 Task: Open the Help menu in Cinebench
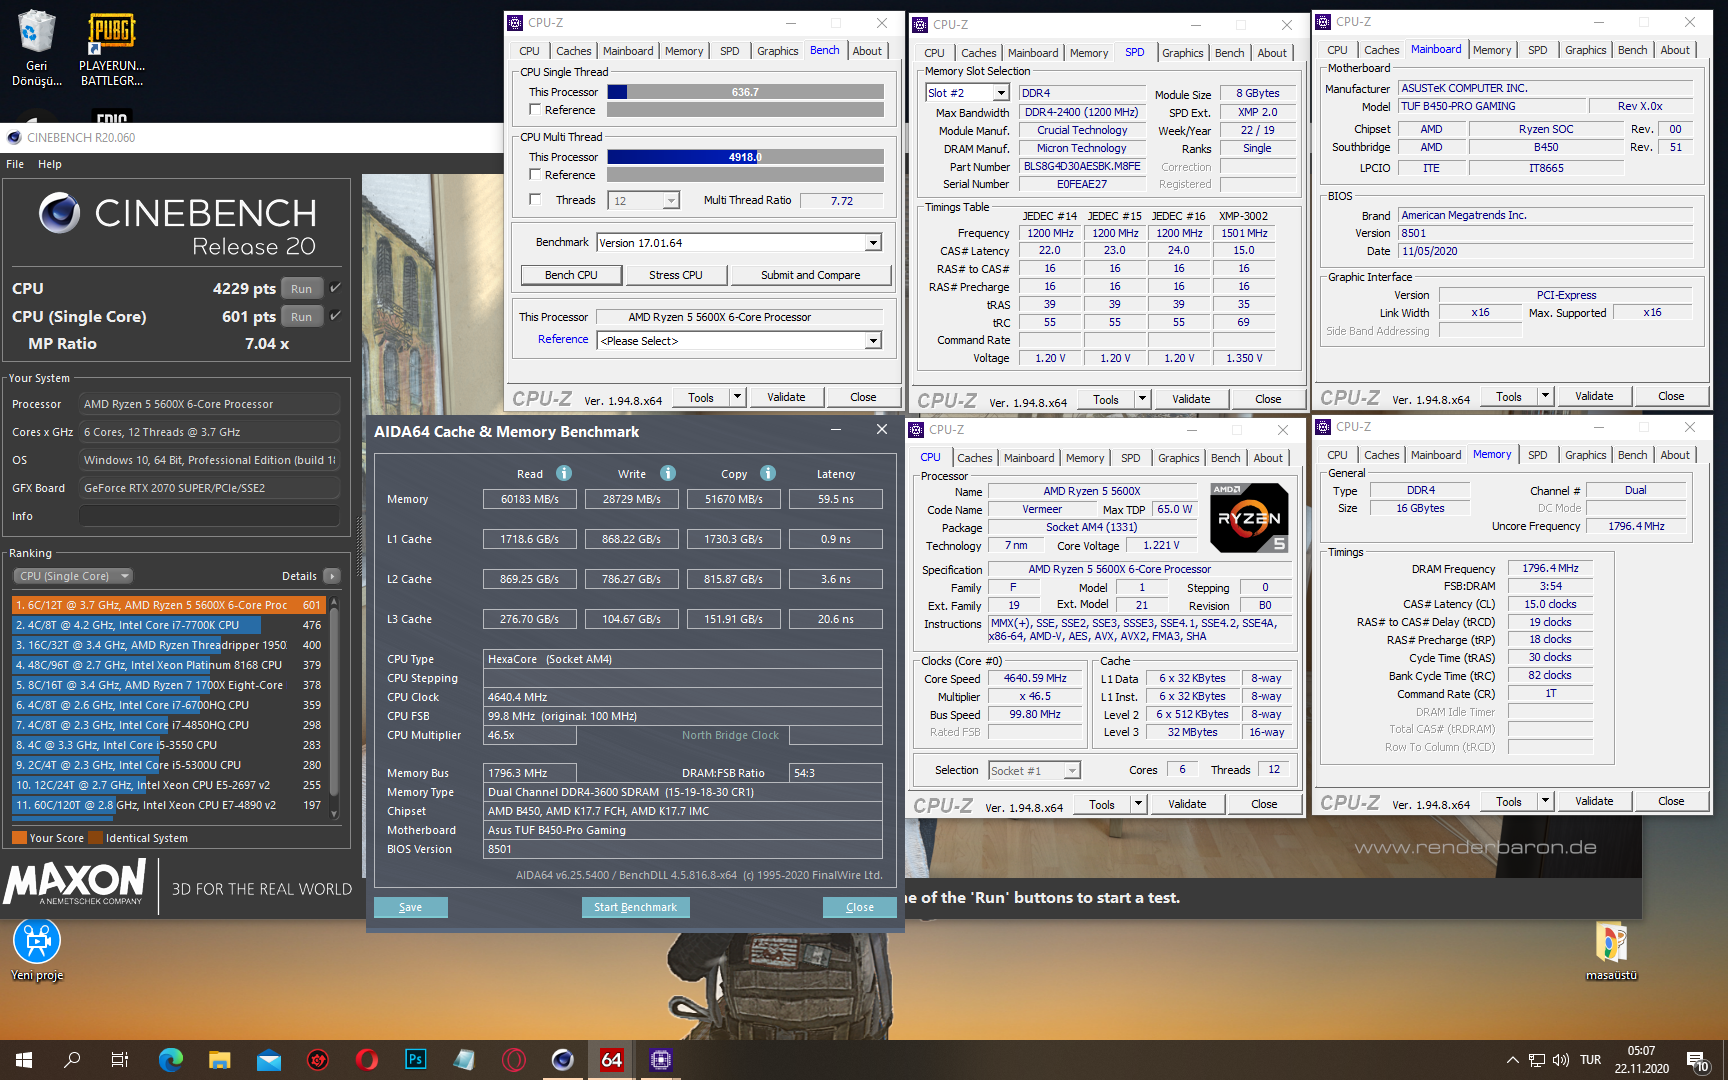pos(49,164)
